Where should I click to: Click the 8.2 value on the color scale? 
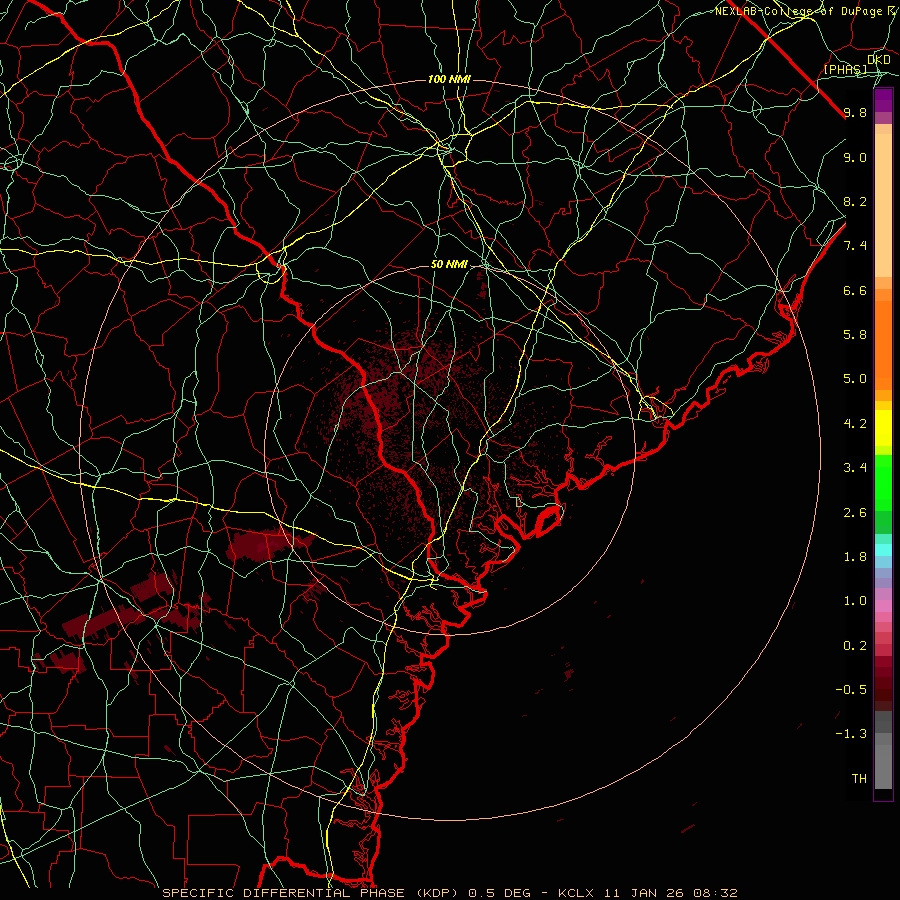pyautogui.click(x=855, y=201)
